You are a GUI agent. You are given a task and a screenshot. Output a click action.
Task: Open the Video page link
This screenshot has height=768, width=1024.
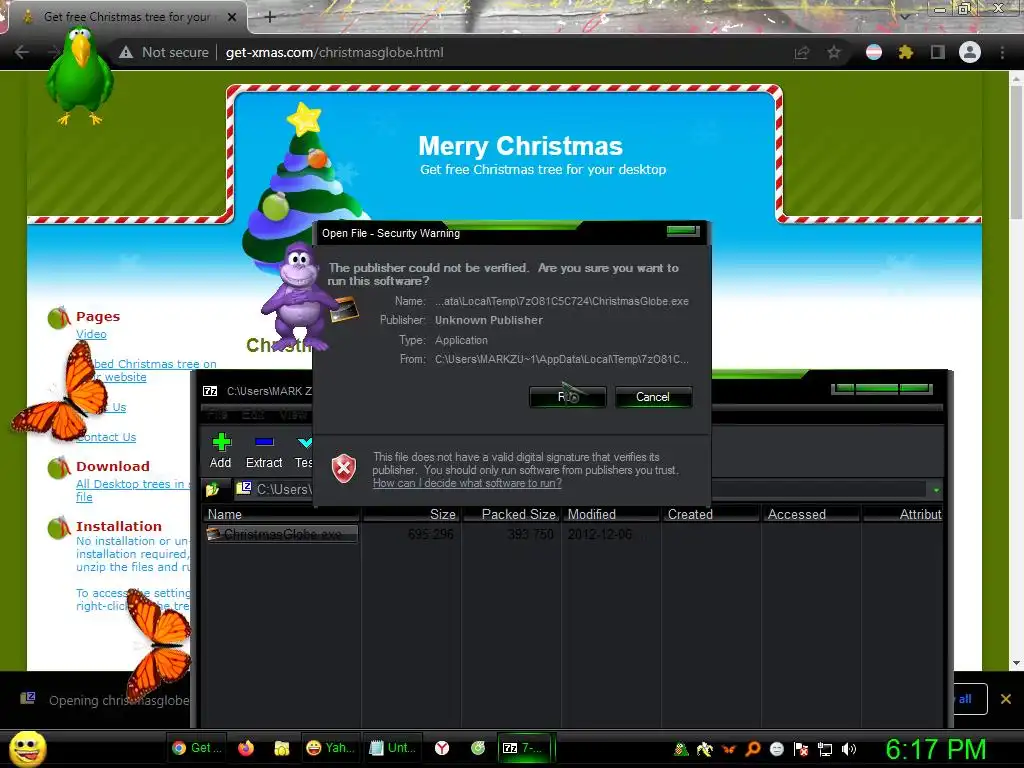point(91,334)
